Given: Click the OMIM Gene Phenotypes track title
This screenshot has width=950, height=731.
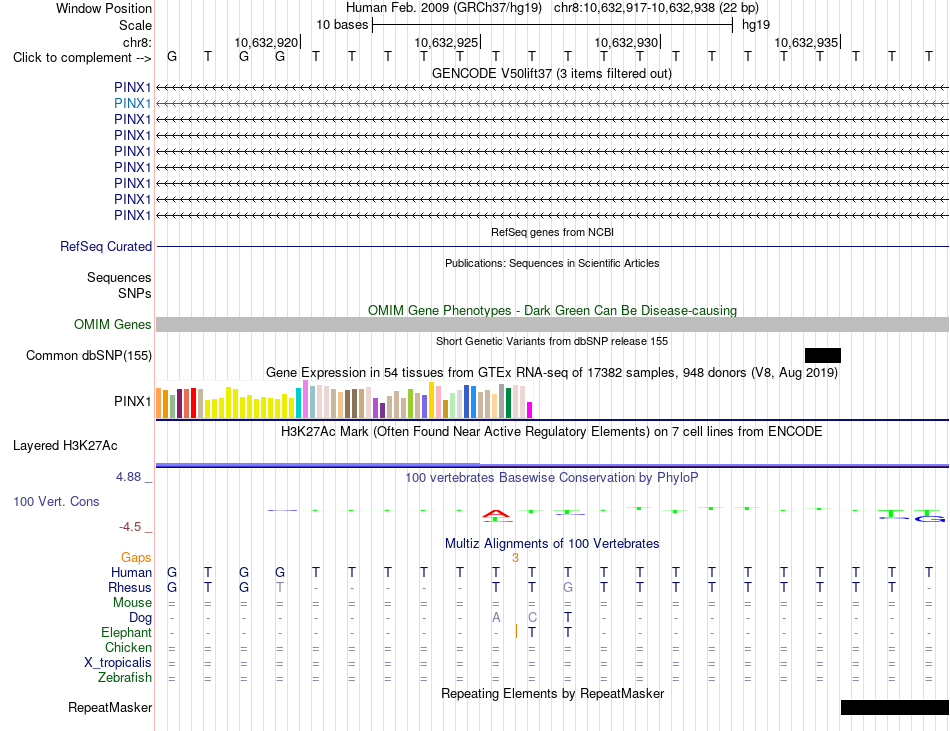Looking at the screenshot, I should (x=553, y=310).
